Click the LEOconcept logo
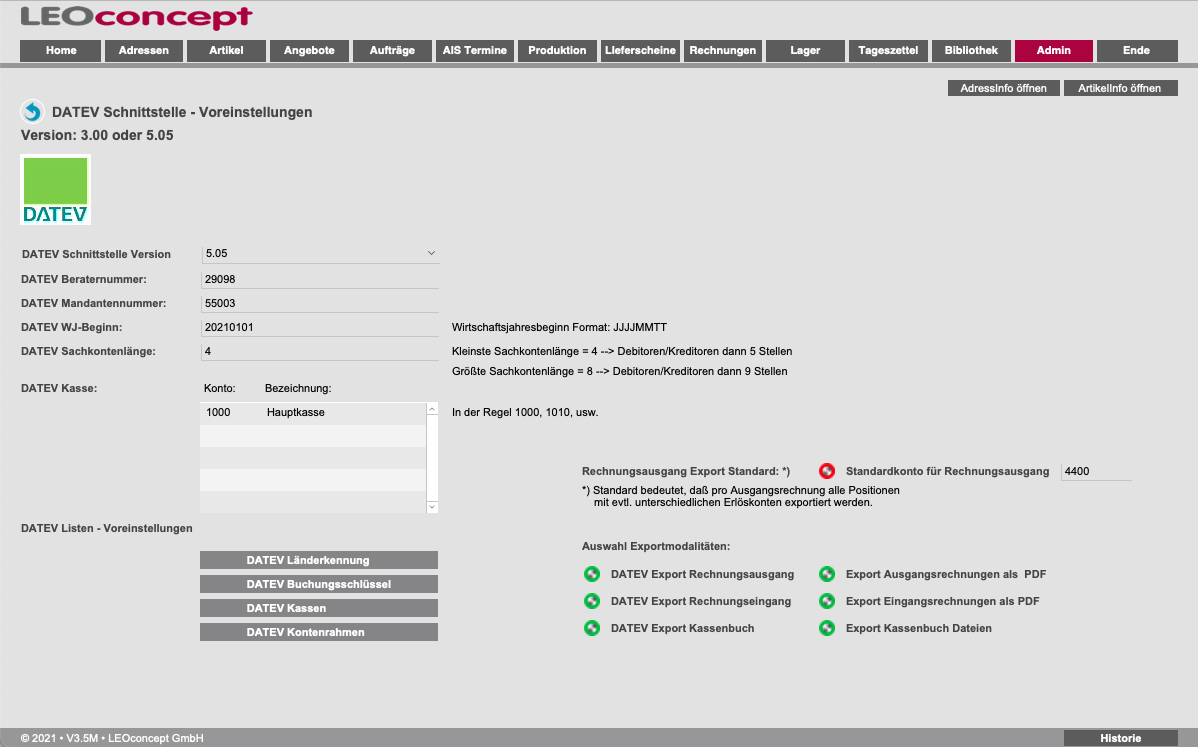 coord(137,17)
